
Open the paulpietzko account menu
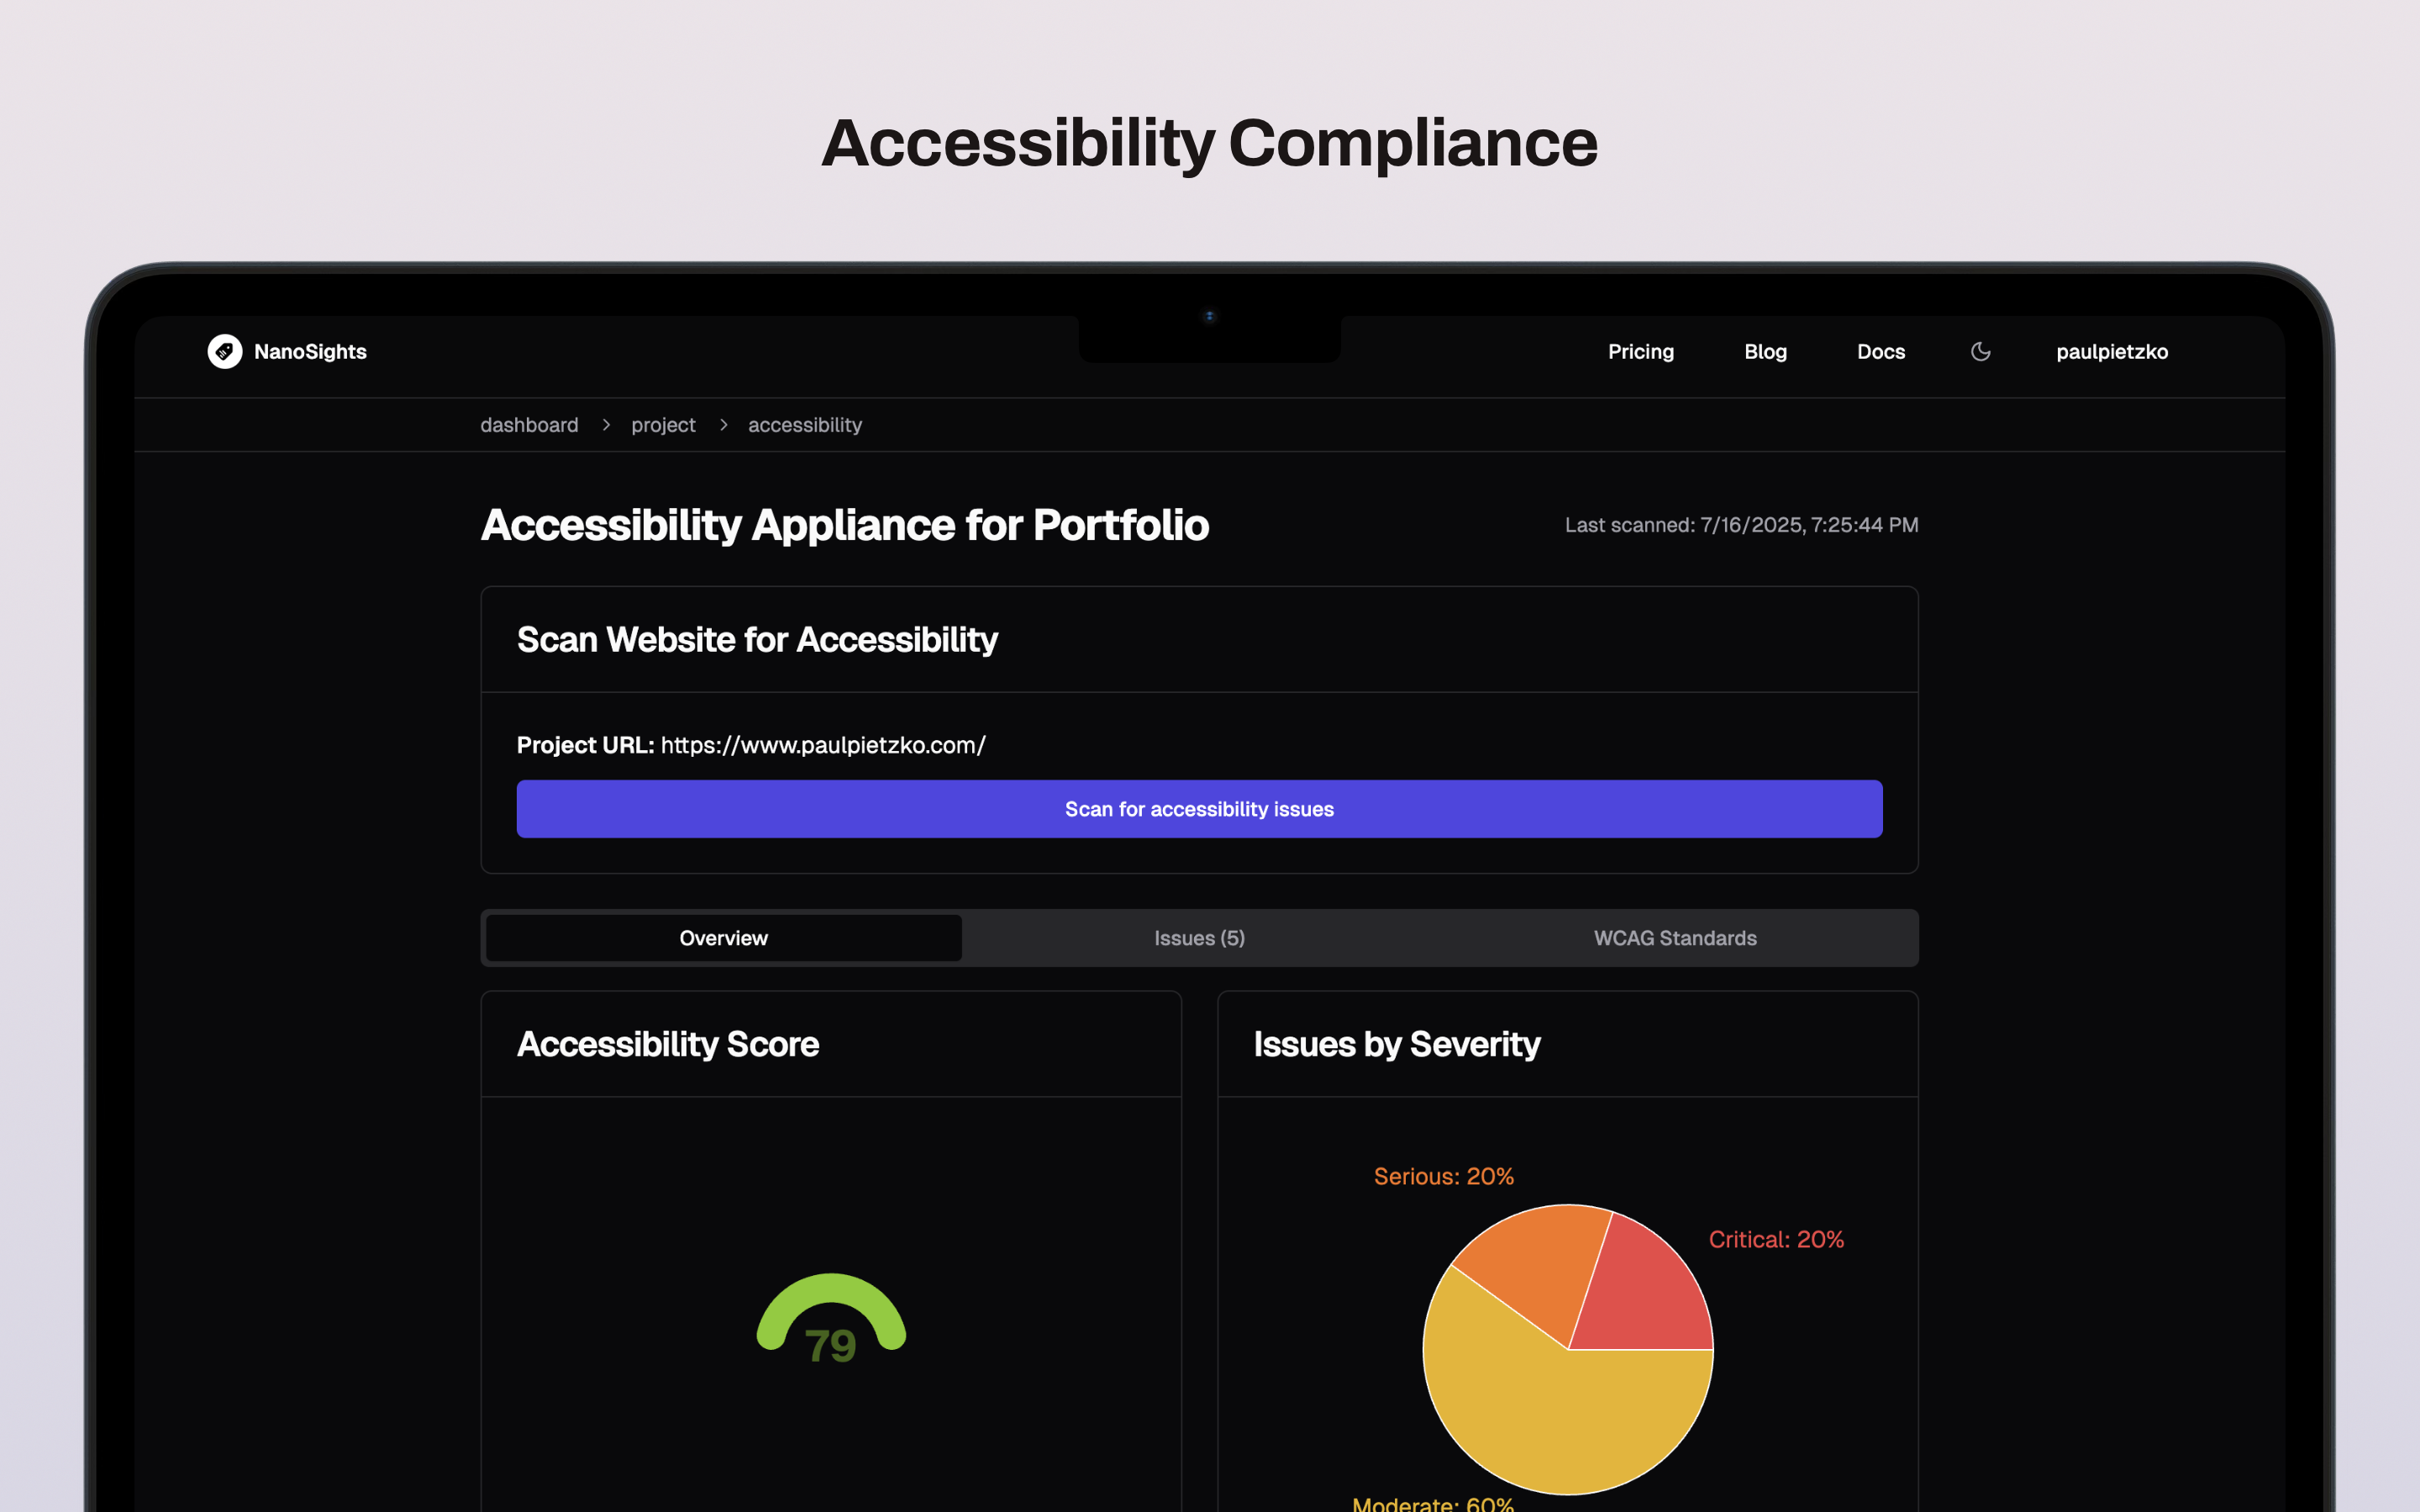point(2112,352)
